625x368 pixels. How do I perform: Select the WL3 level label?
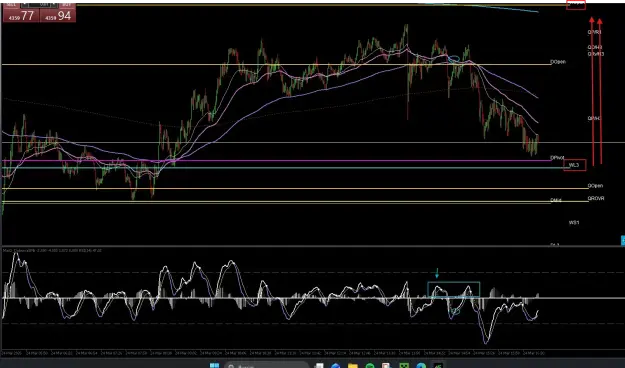(x=574, y=165)
